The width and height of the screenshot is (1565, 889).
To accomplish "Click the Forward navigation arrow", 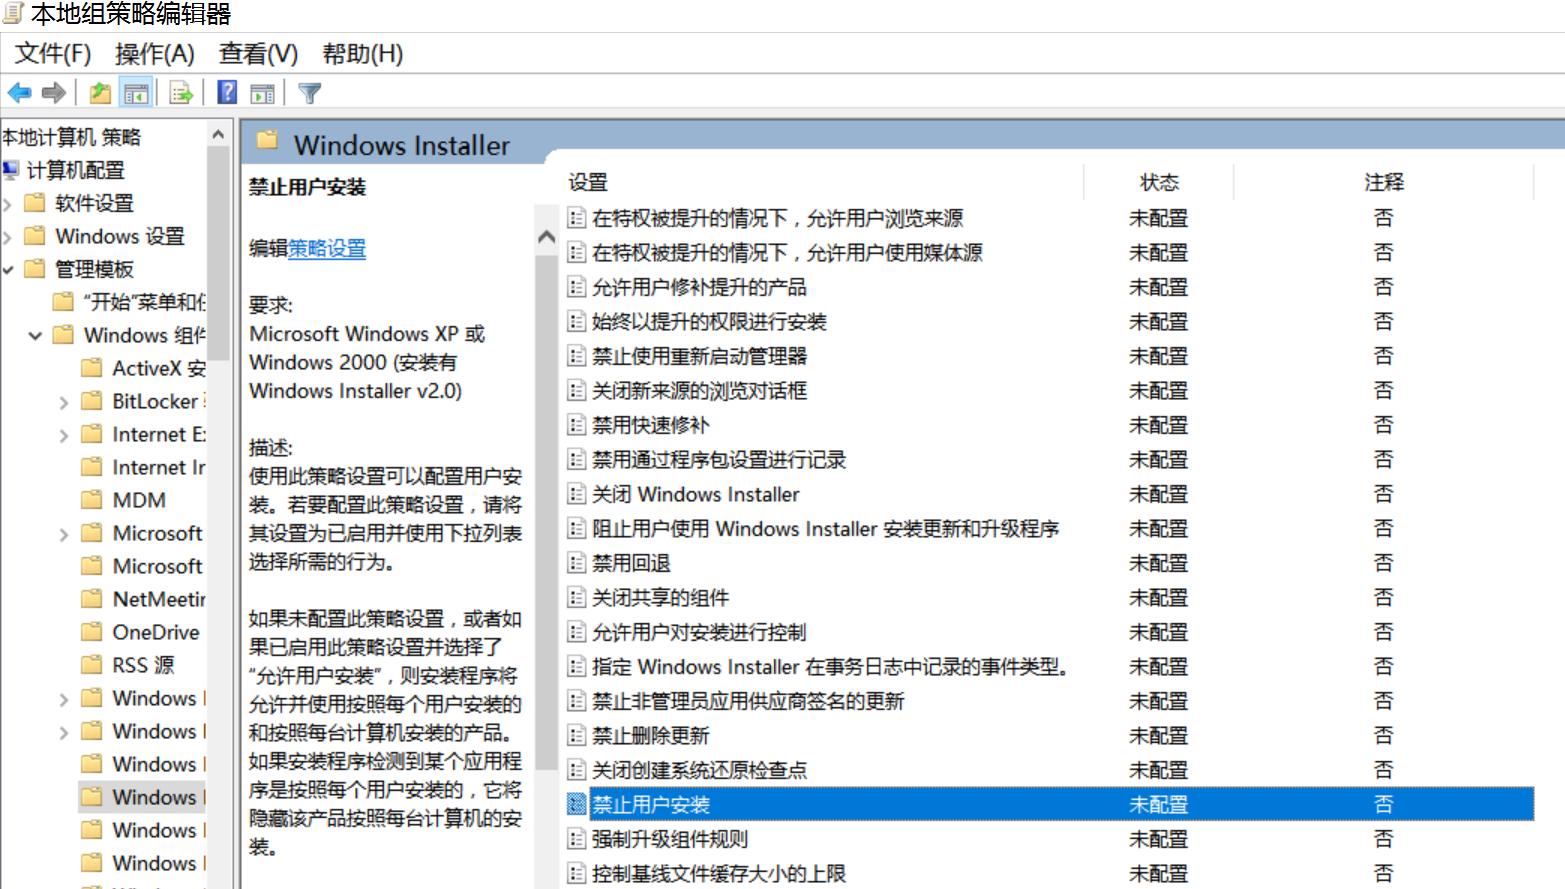I will [x=51, y=93].
